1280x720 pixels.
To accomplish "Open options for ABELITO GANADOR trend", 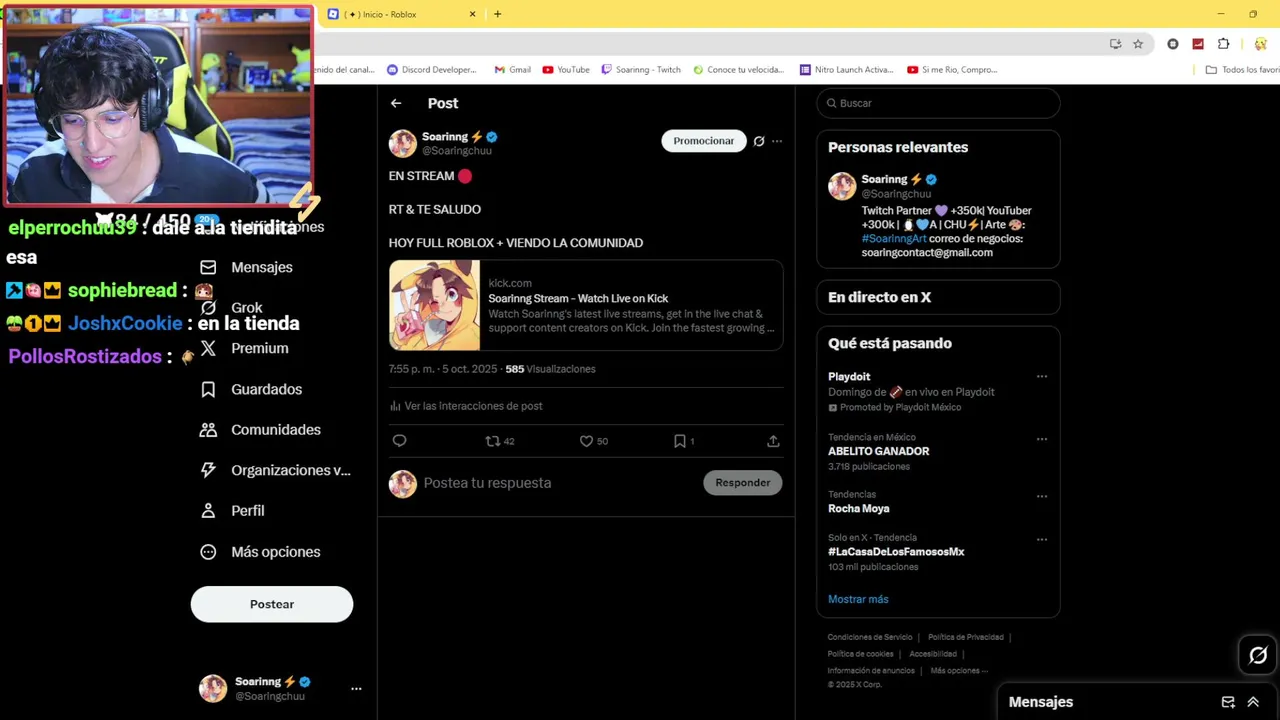I will pyautogui.click(x=1042, y=439).
